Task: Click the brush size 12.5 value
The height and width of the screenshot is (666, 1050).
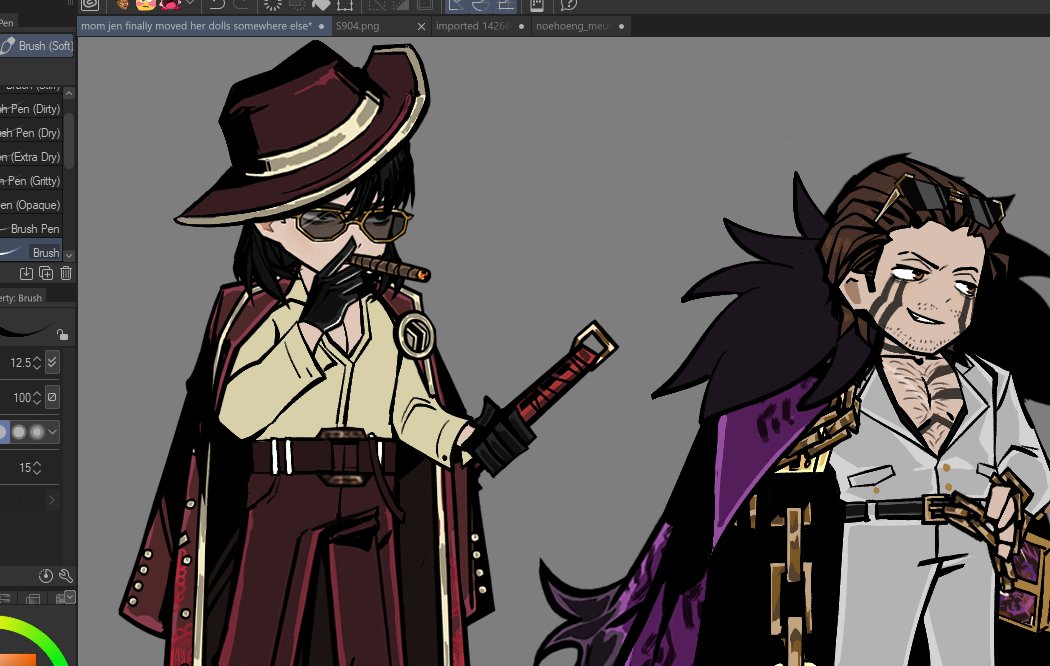Action: [x=20, y=363]
